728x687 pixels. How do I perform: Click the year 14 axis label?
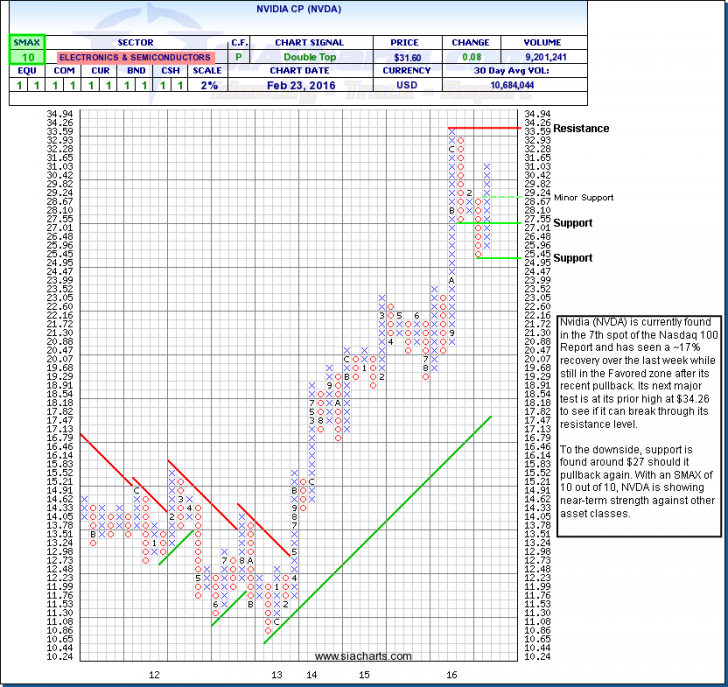point(313,676)
